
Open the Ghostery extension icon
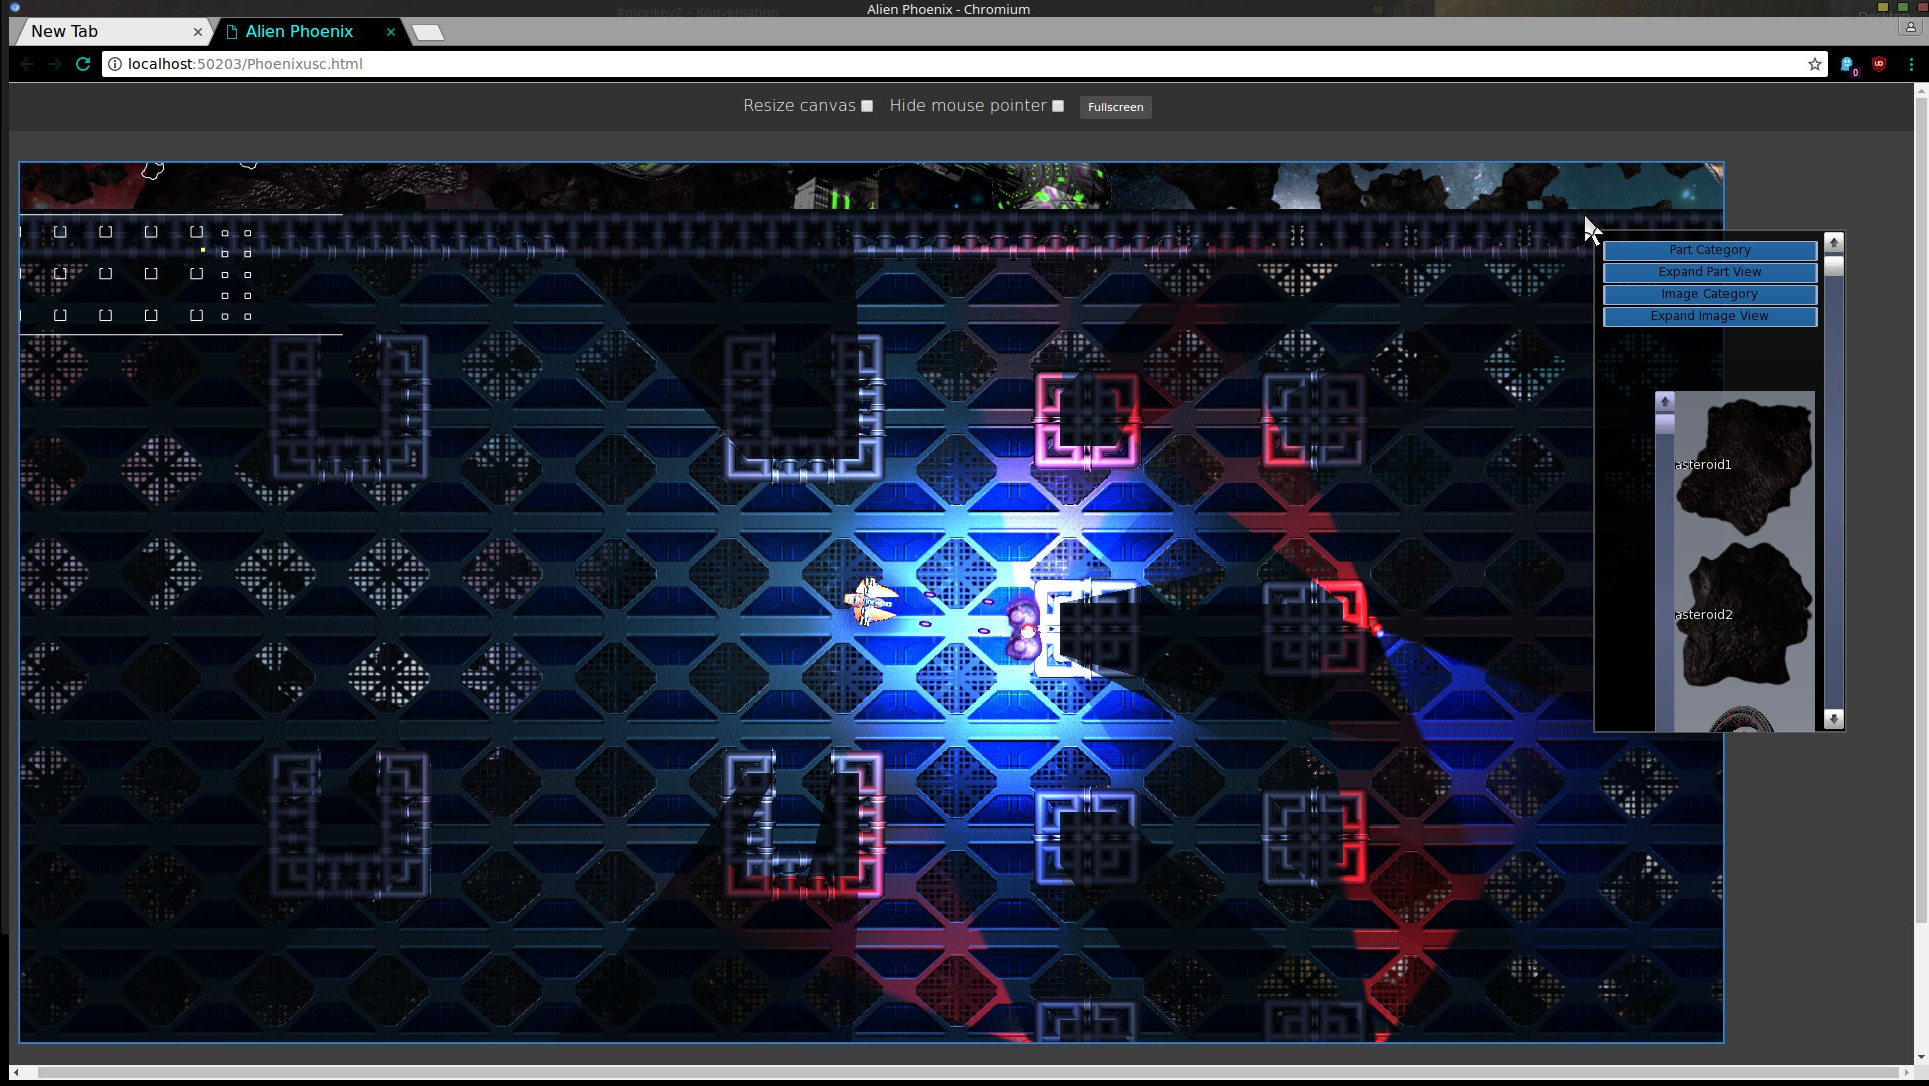1847,64
